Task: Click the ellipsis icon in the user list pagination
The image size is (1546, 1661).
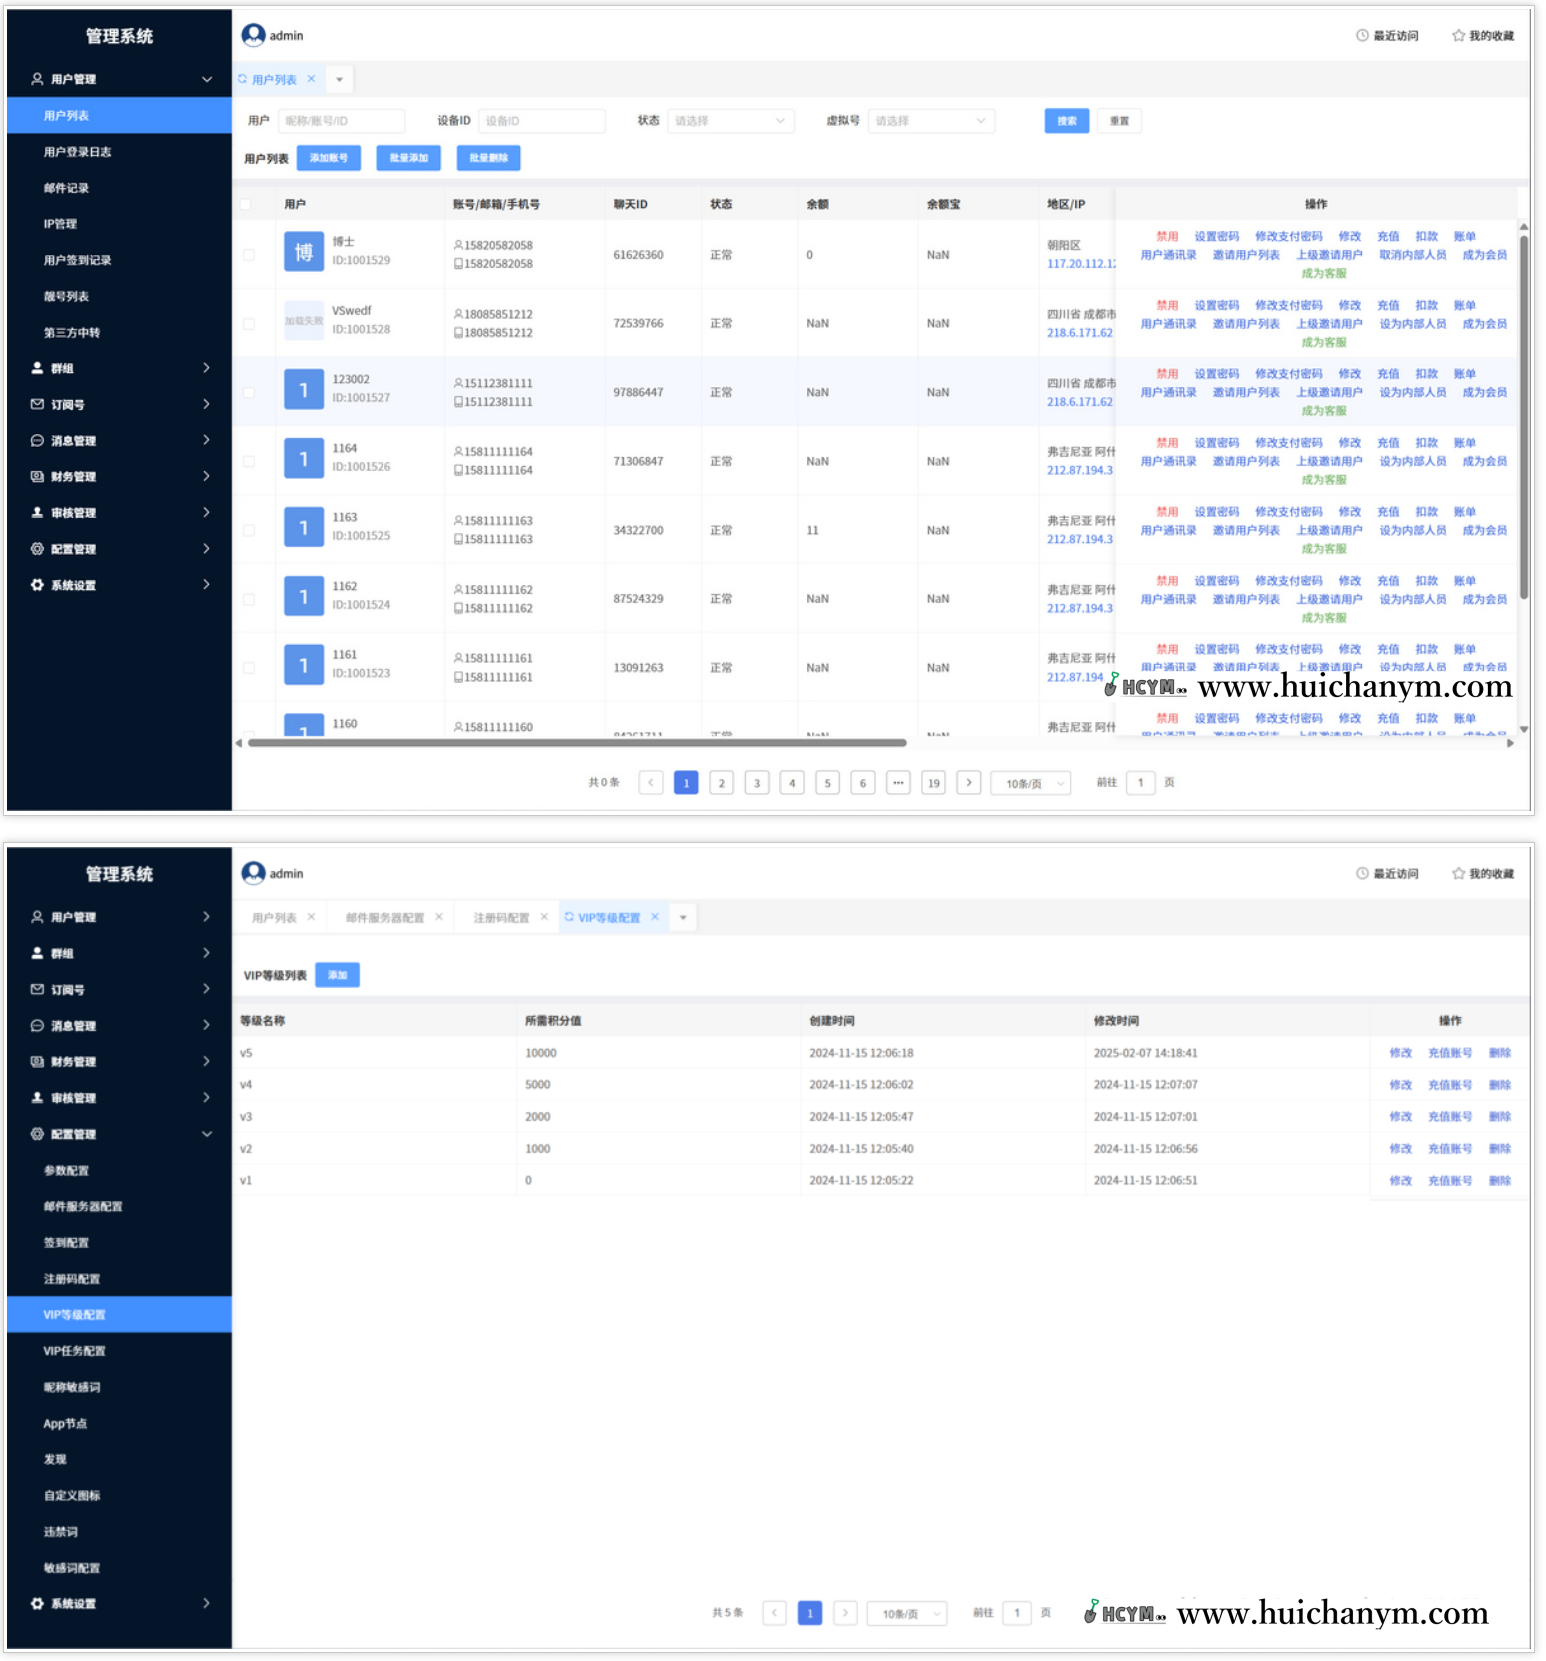Action: coord(898,783)
